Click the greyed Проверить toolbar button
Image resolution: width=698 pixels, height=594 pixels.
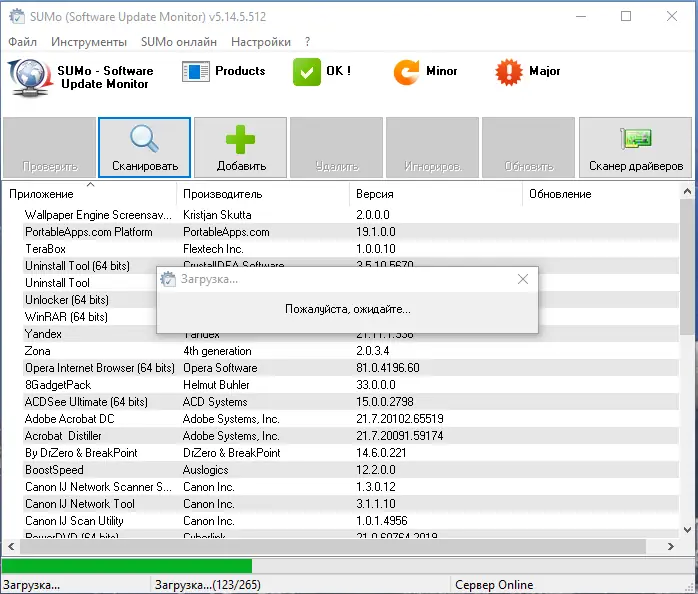[x=49, y=148]
